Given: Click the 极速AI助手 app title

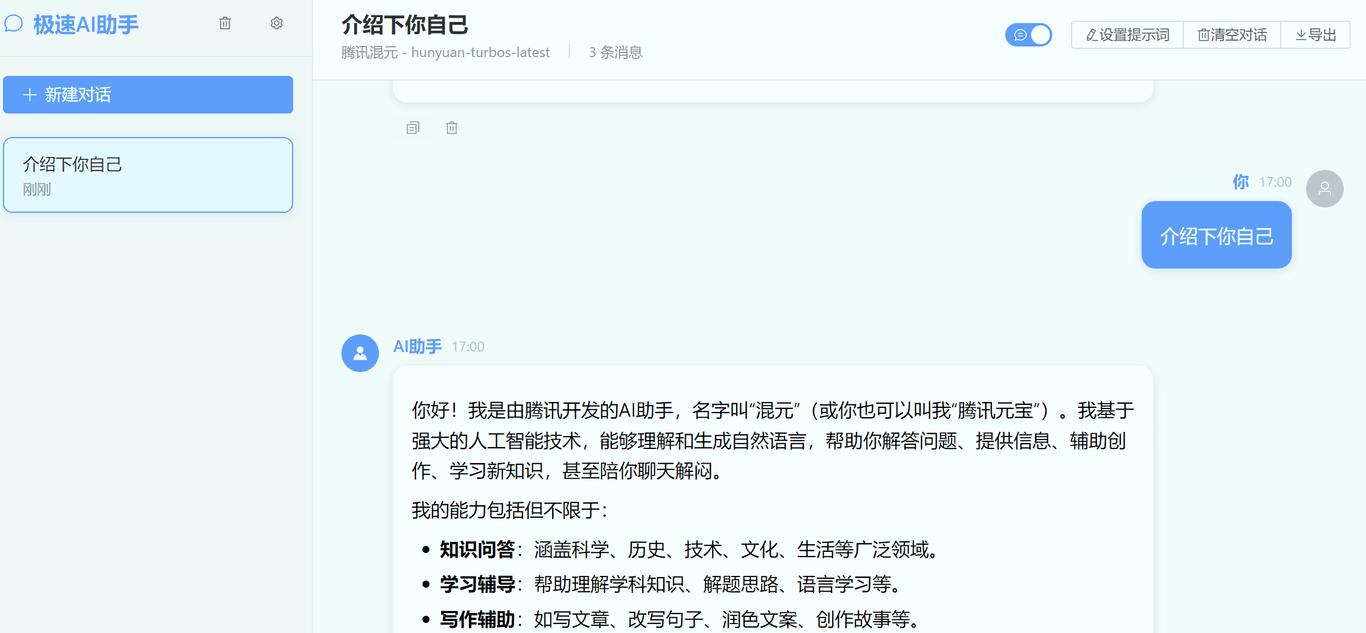Looking at the screenshot, I should [86, 25].
